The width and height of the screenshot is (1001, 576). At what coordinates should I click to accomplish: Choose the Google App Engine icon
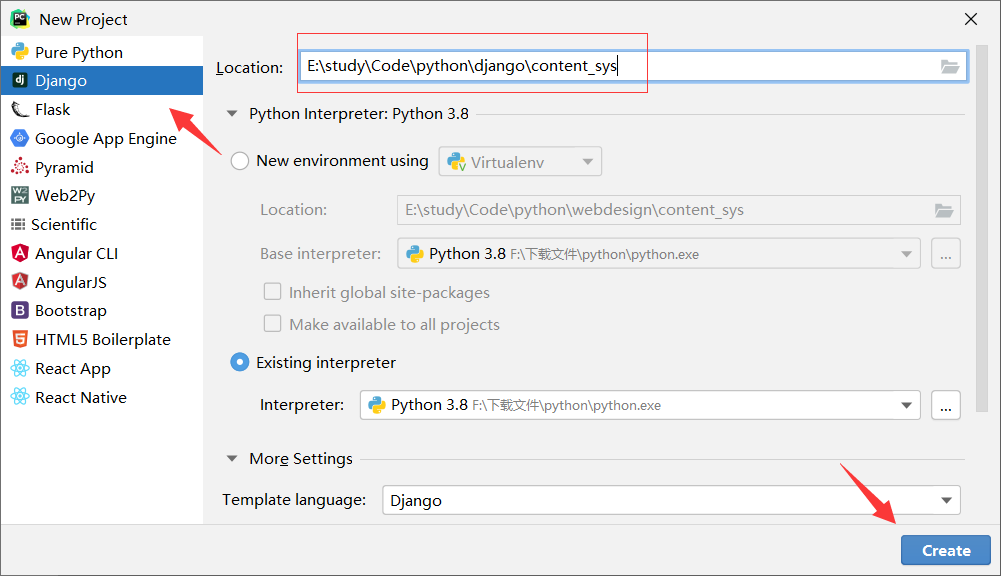coord(20,139)
